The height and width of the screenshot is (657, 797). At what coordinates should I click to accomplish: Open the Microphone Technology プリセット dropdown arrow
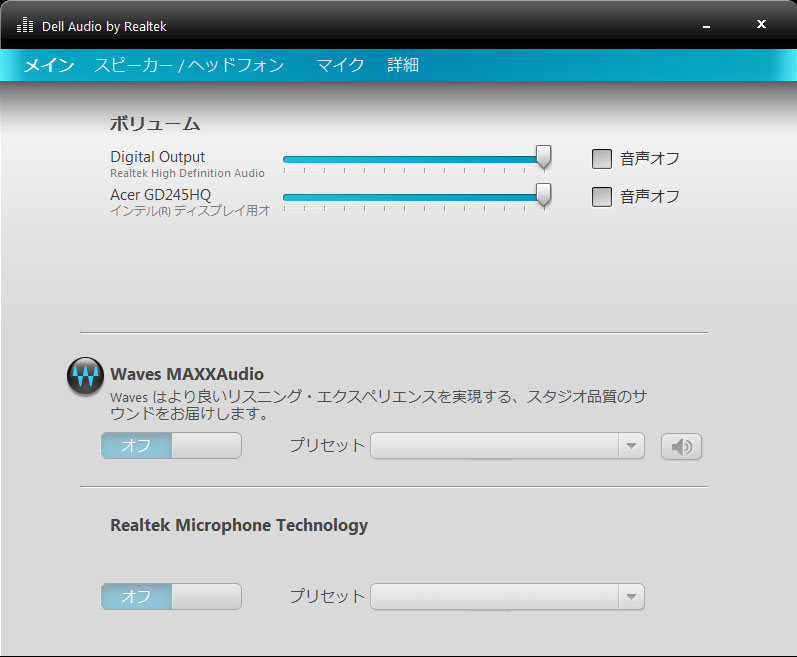[631, 597]
